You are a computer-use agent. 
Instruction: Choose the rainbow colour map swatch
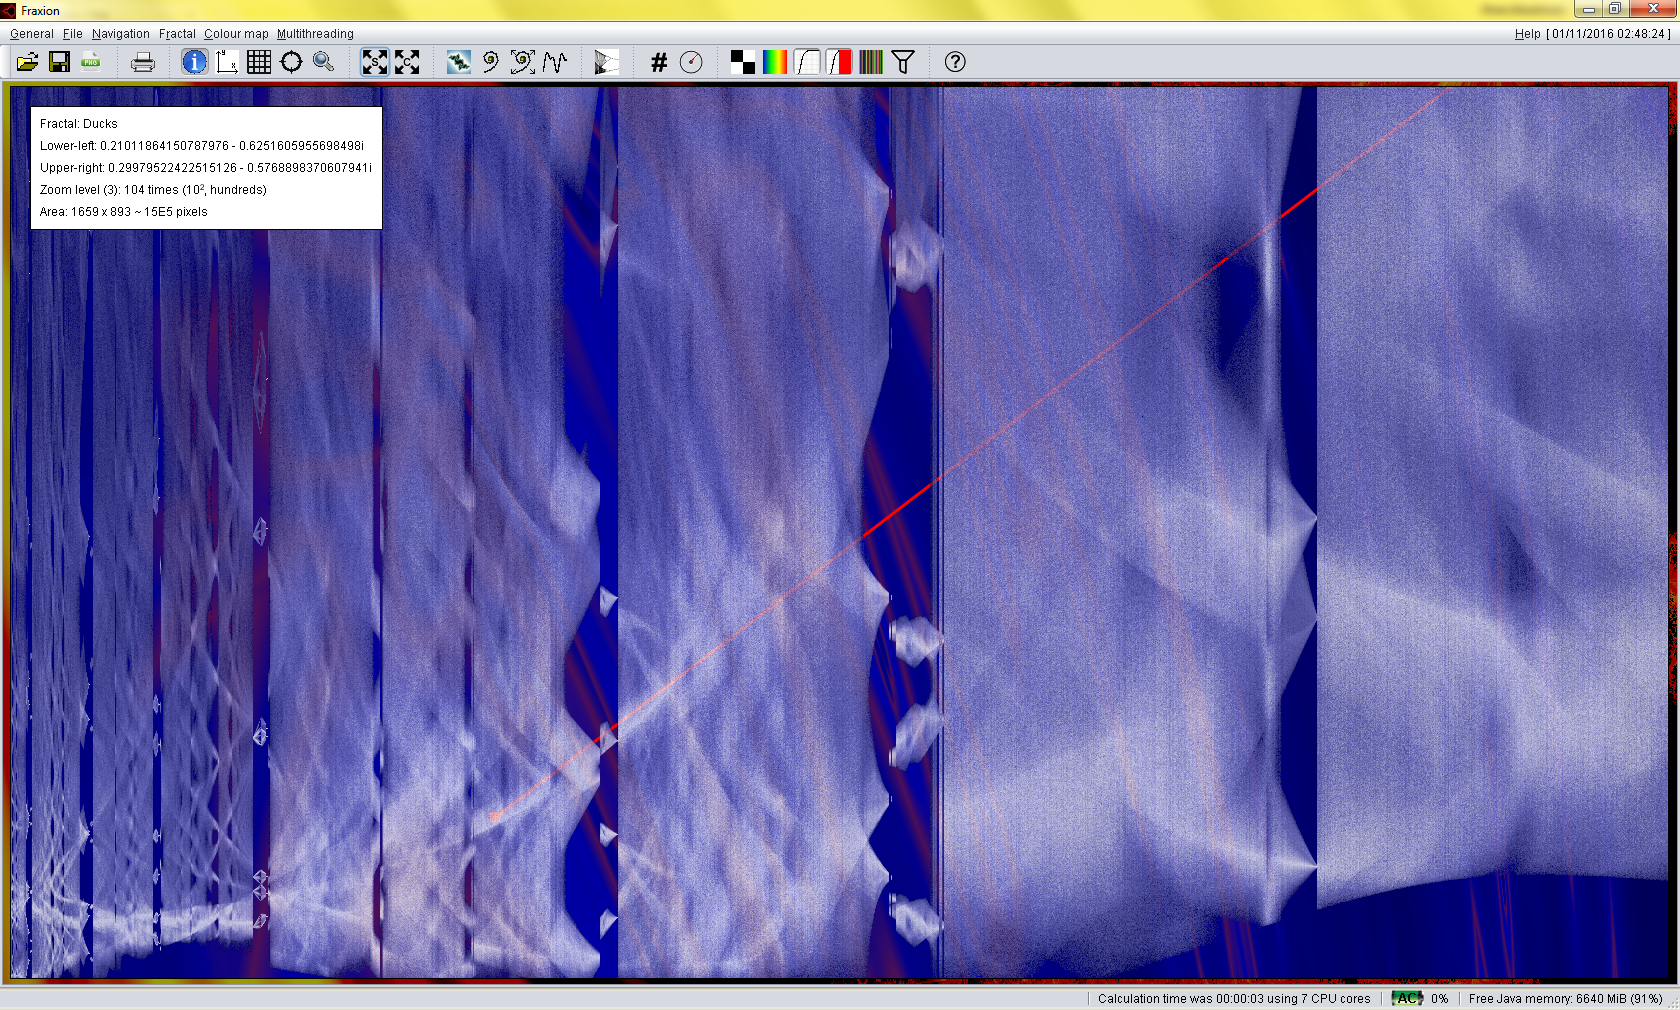tap(775, 62)
